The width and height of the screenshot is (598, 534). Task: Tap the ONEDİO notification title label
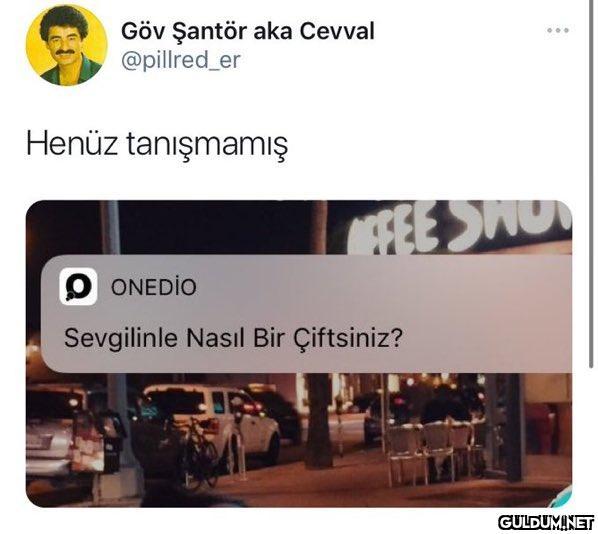tap(154, 287)
